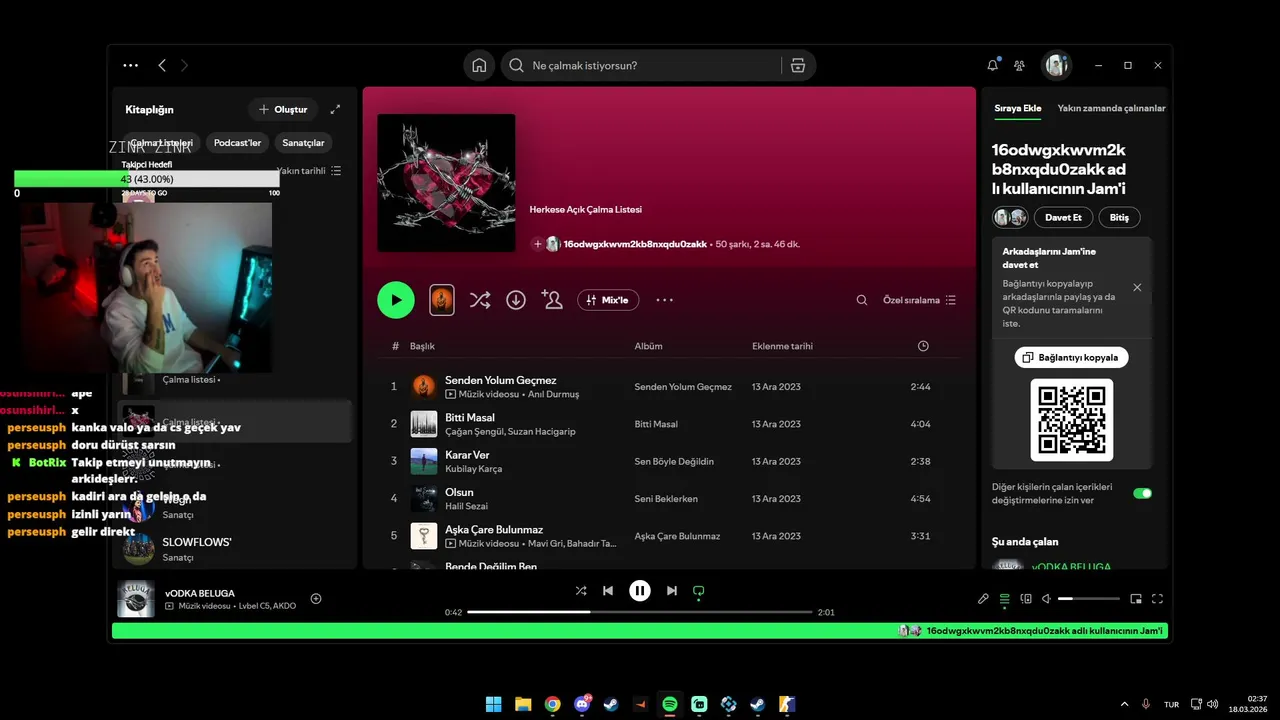Skip to the previous track
The height and width of the screenshot is (720, 1280).
(x=608, y=591)
